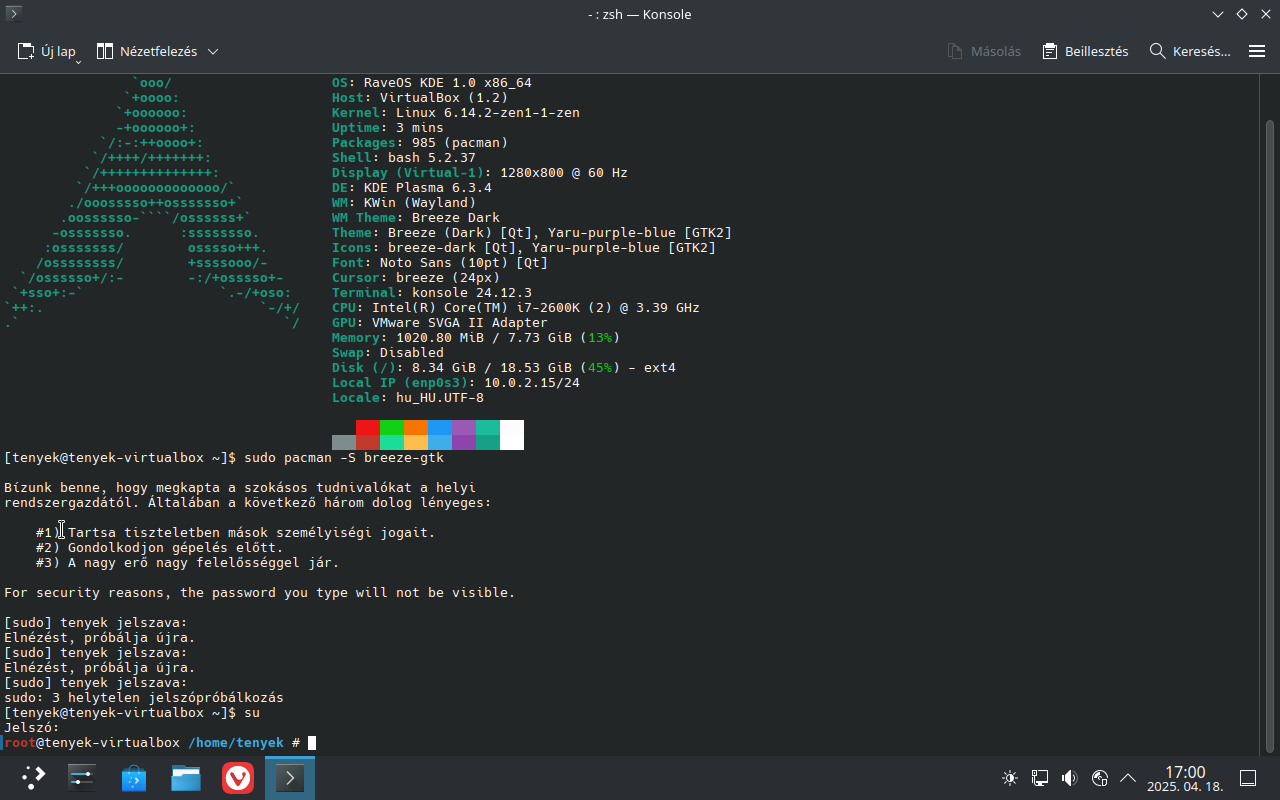
Task: Click the Másolás copy button
Action: point(984,51)
